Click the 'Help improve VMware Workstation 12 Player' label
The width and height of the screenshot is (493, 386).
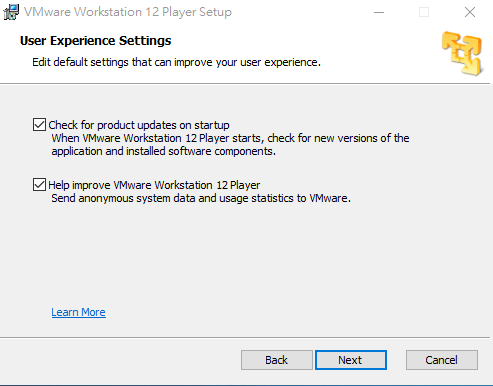154,185
